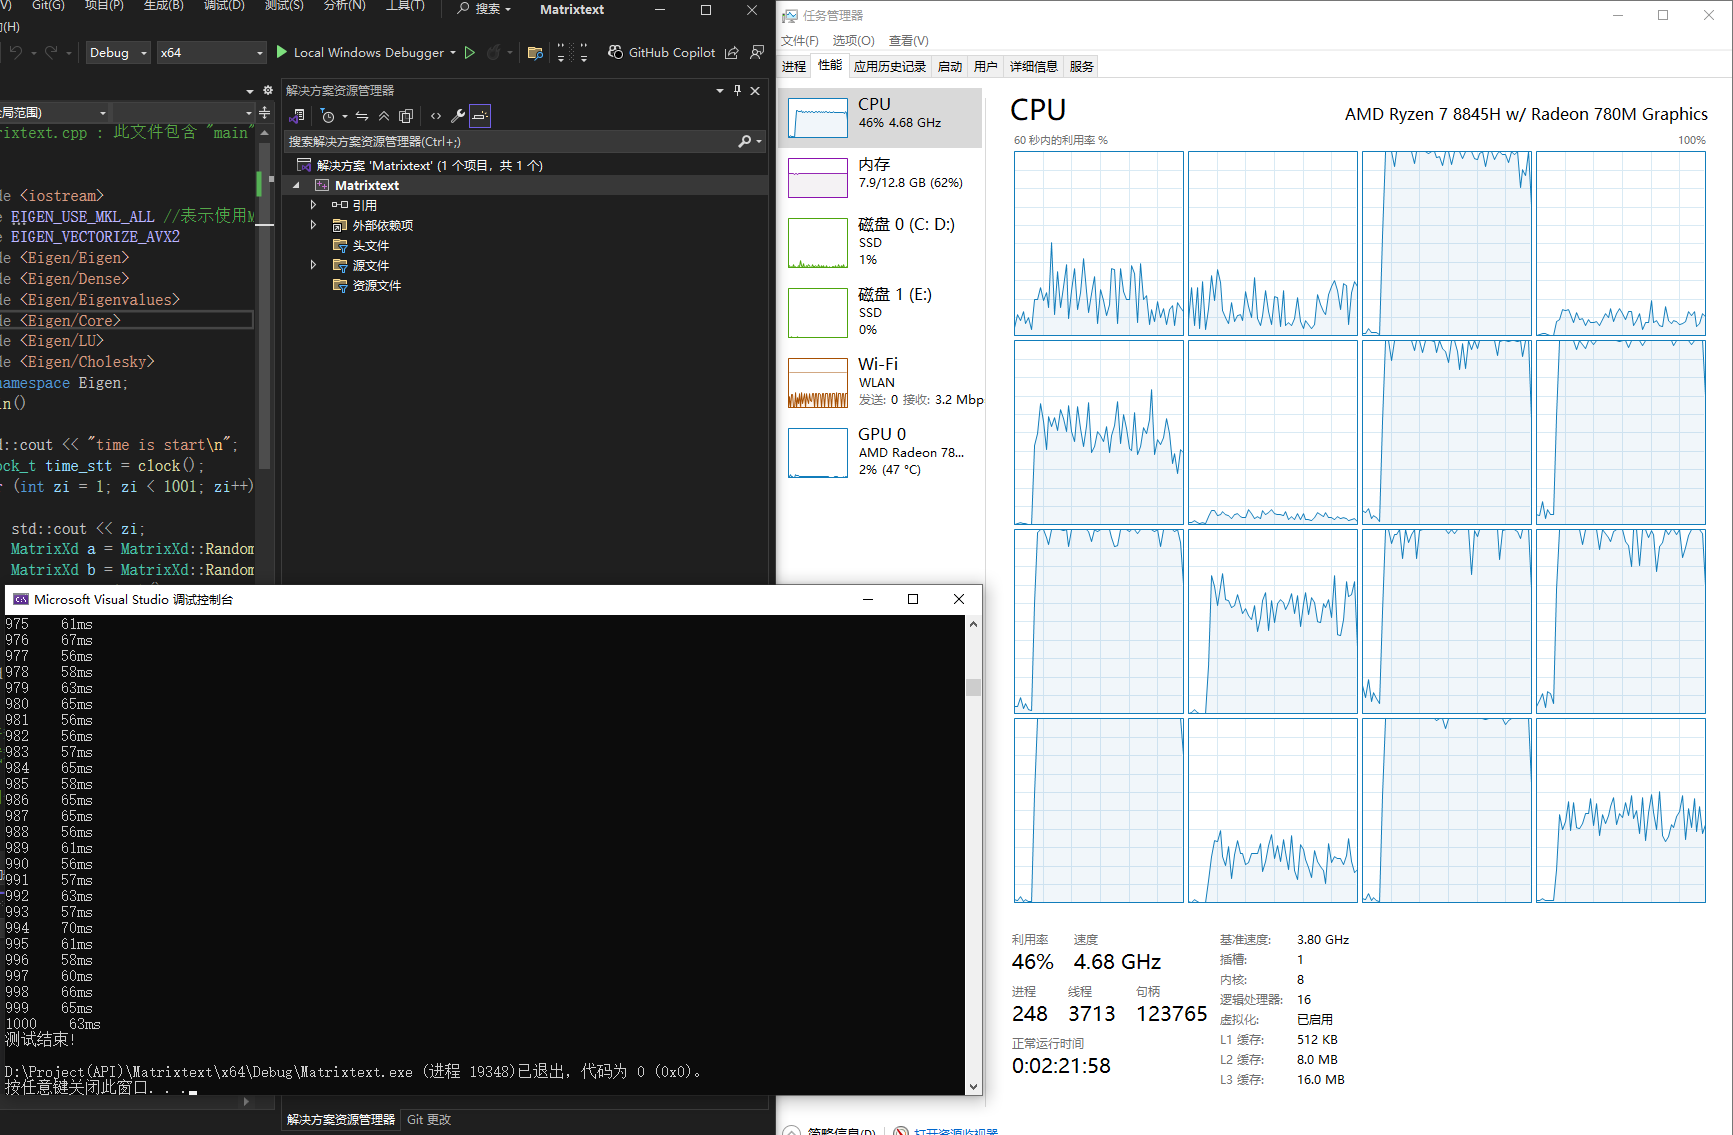1733x1135 pixels.
Task: Click the Undo icon in the toolbar
Action: pos(14,52)
